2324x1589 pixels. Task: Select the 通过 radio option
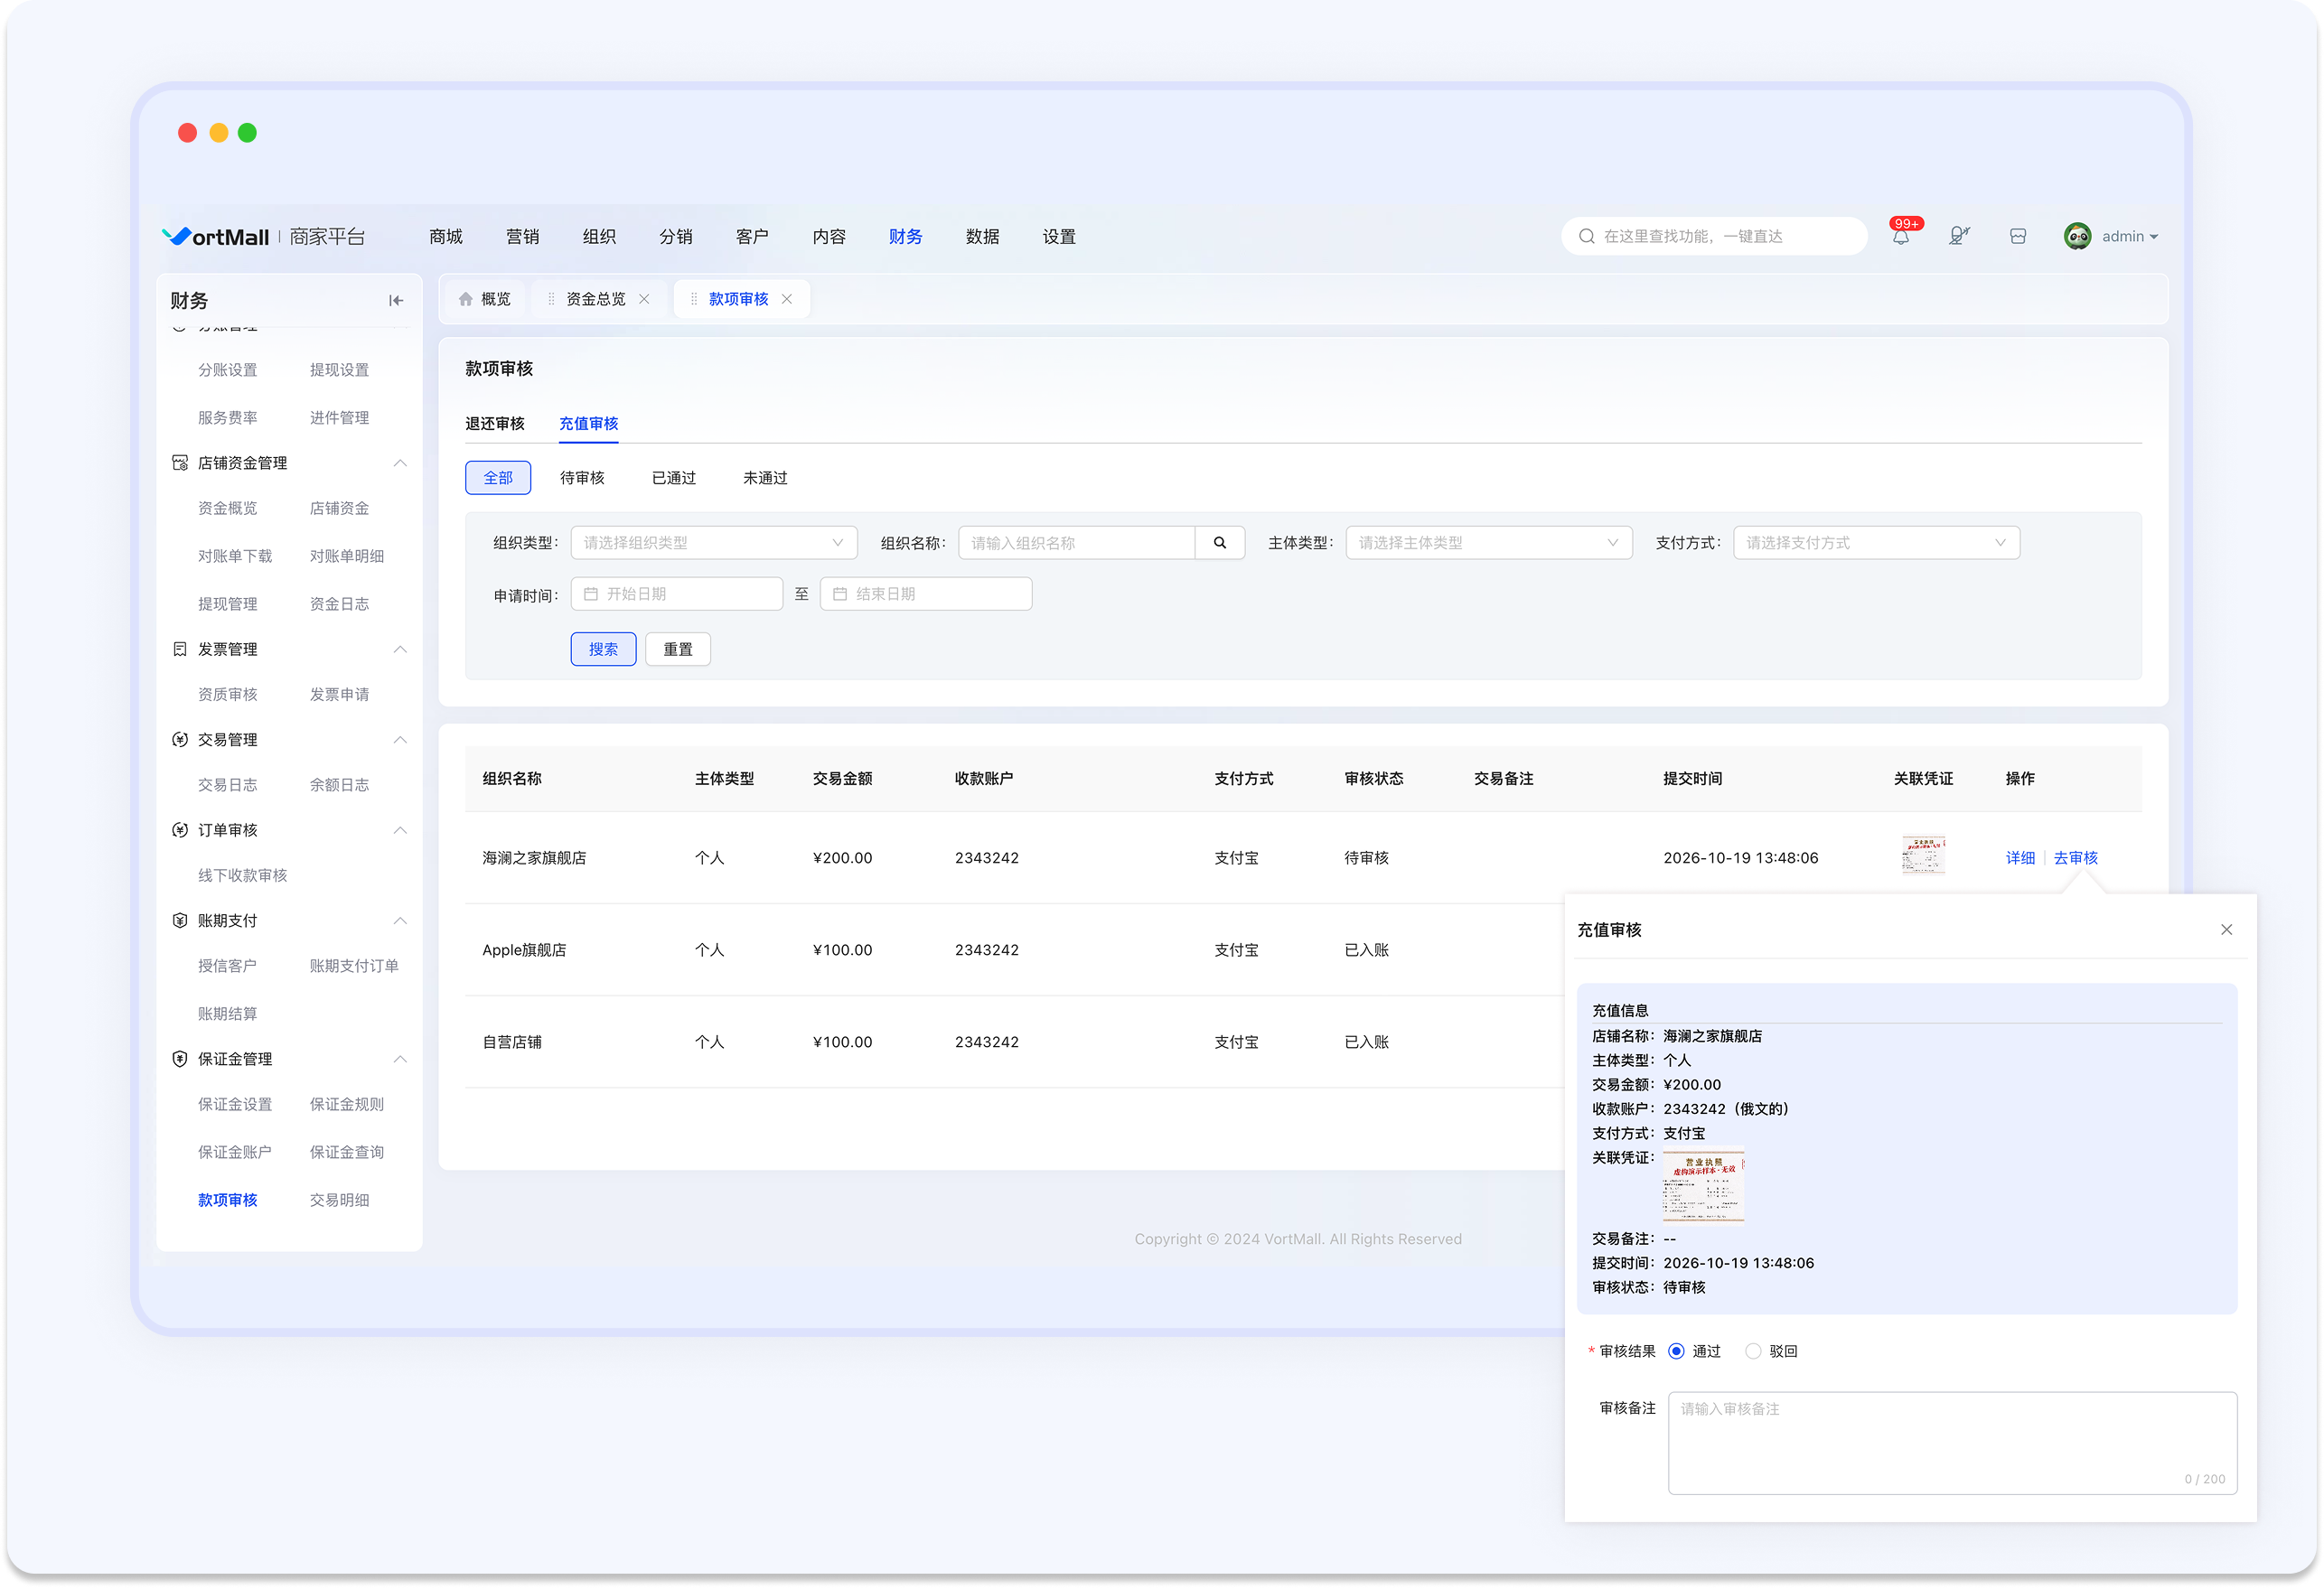coord(1676,1351)
